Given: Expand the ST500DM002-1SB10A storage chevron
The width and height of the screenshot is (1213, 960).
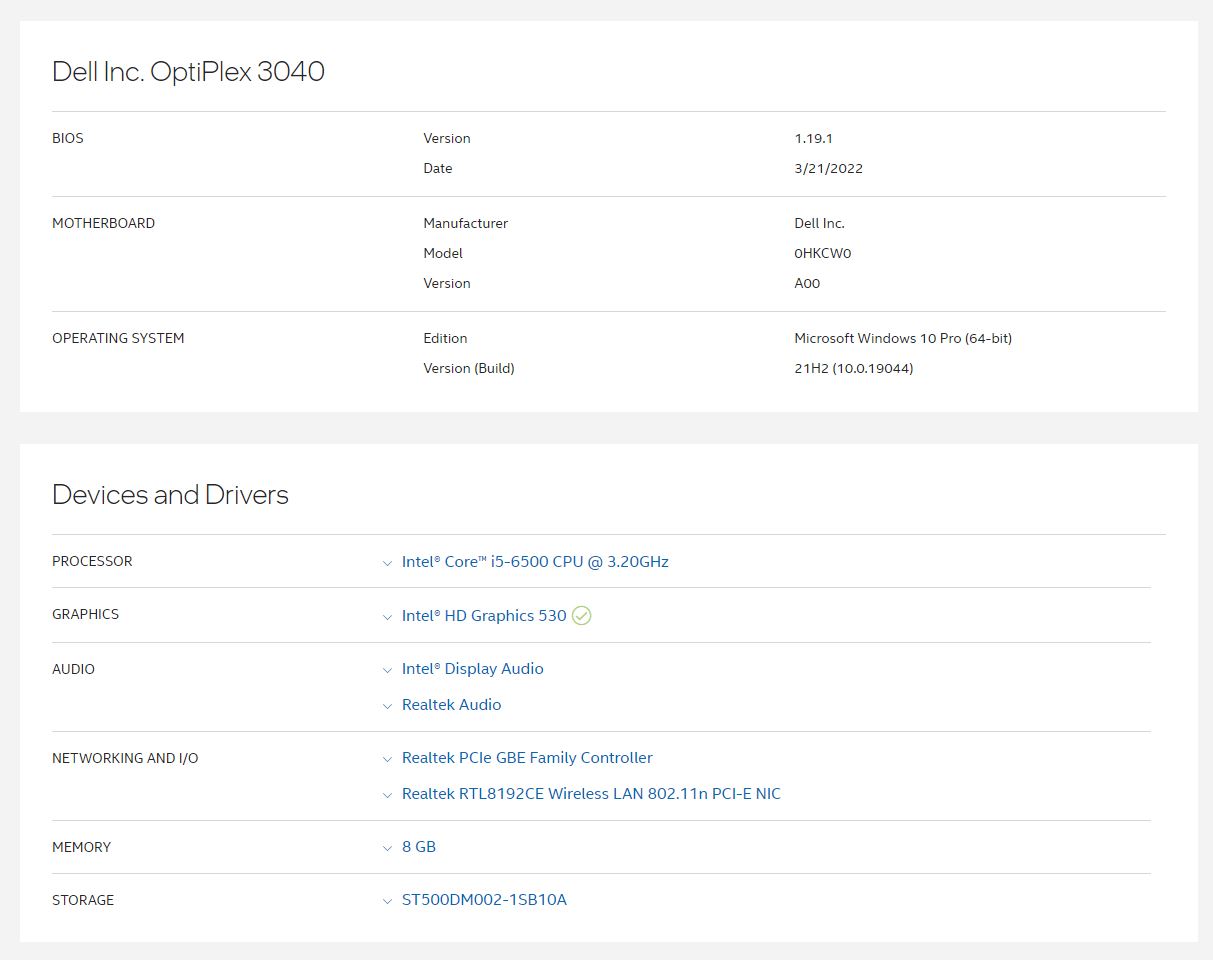Looking at the screenshot, I should 387,901.
